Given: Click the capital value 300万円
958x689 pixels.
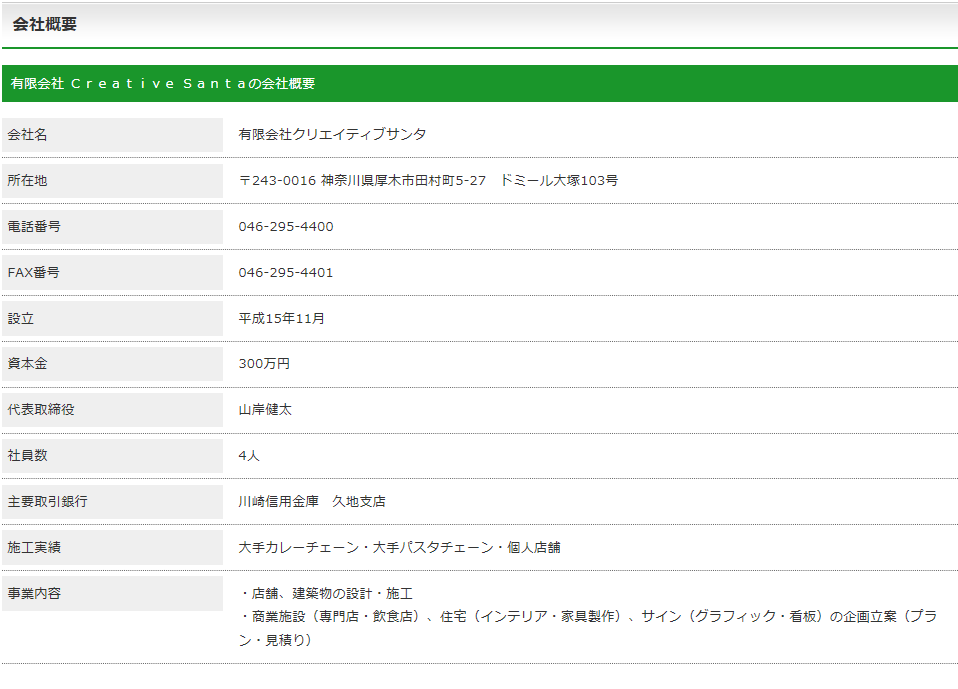Looking at the screenshot, I should click(x=264, y=363).
